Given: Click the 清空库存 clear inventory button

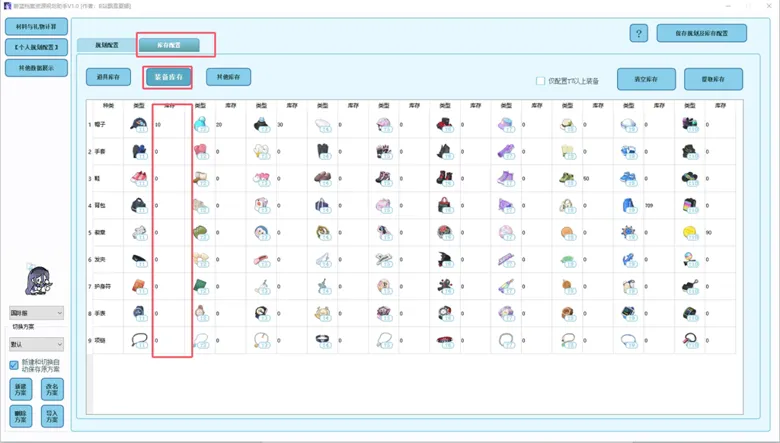Looking at the screenshot, I should [646, 79].
